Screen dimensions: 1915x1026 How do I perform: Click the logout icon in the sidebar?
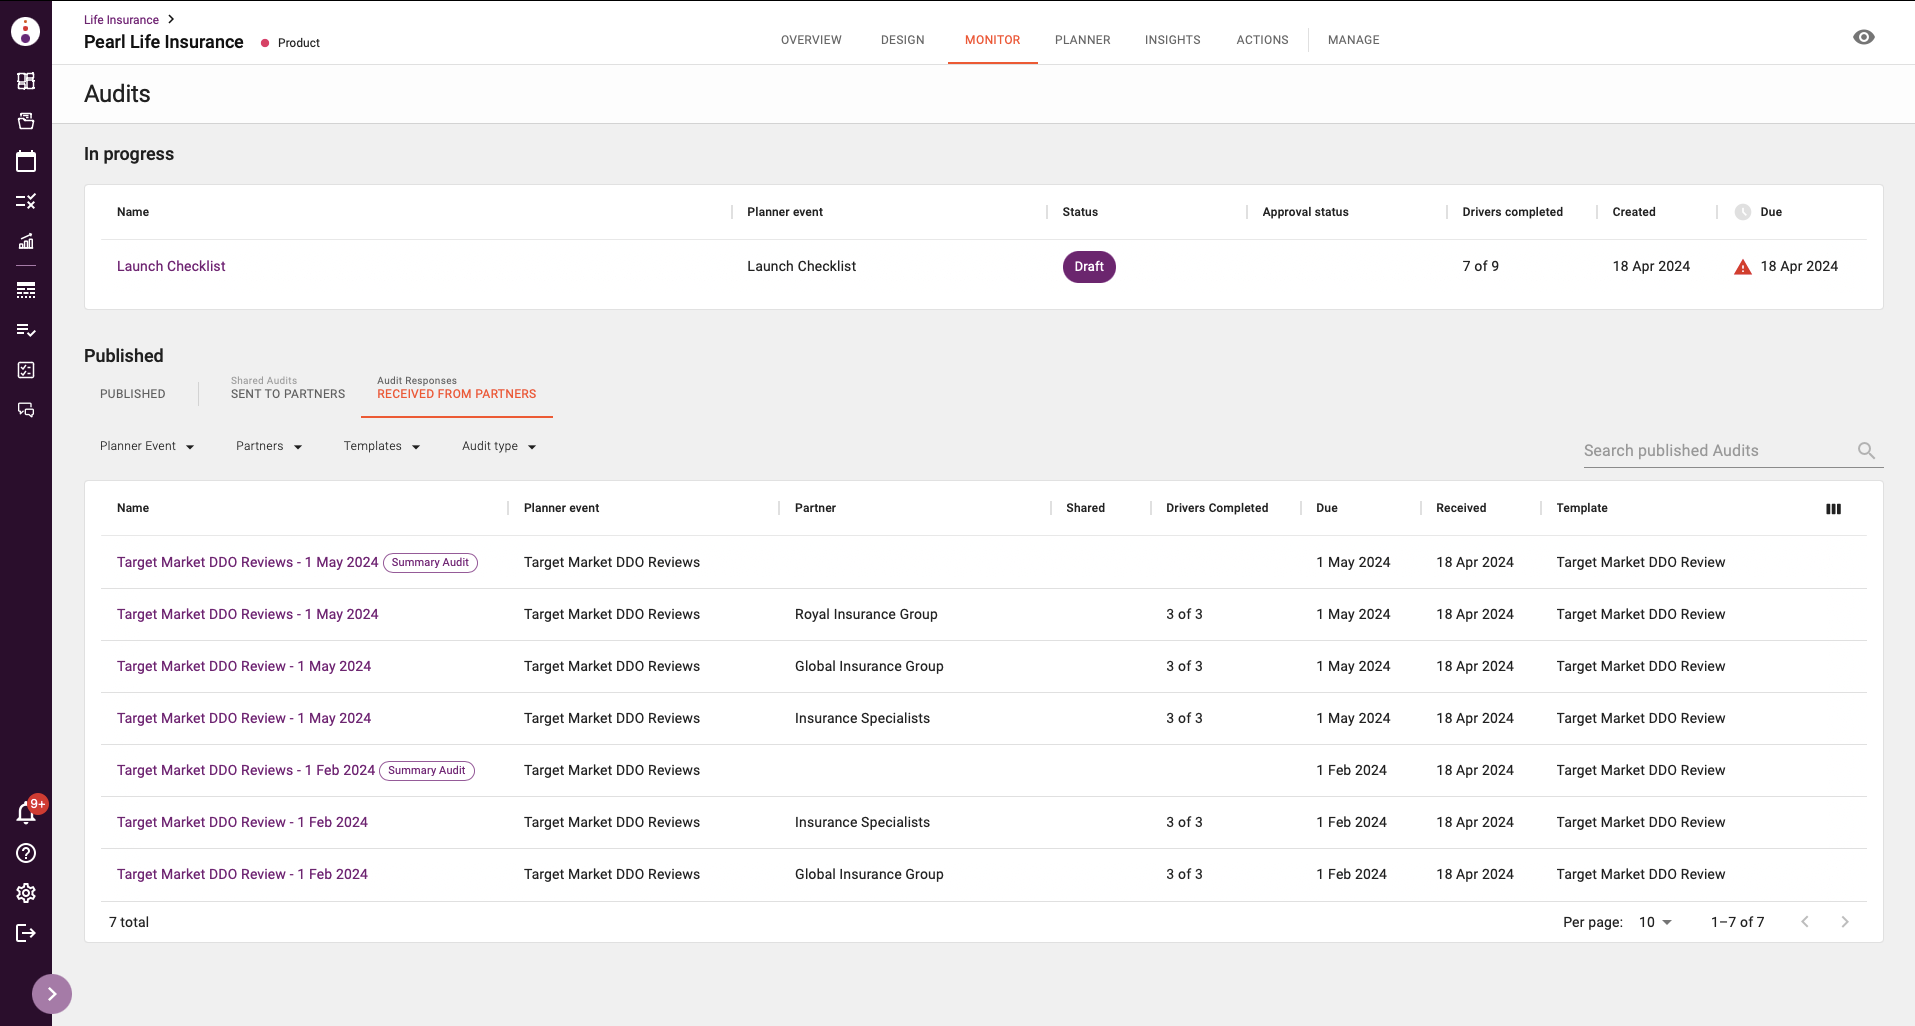(26, 933)
